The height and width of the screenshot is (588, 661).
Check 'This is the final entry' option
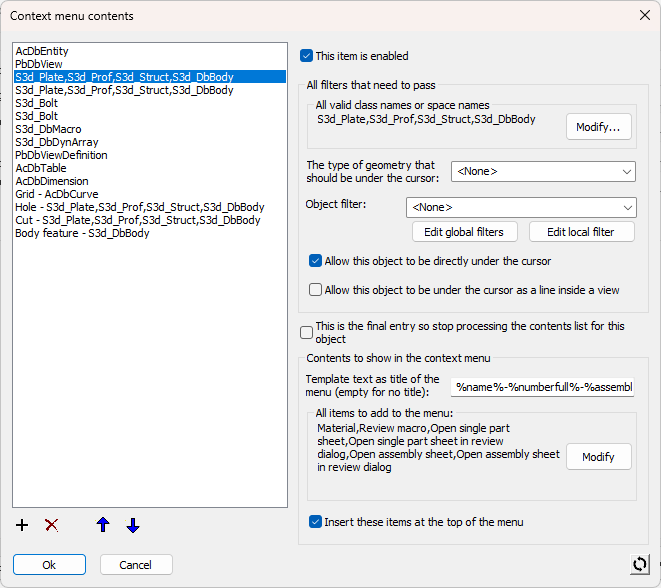pyautogui.click(x=307, y=332)
